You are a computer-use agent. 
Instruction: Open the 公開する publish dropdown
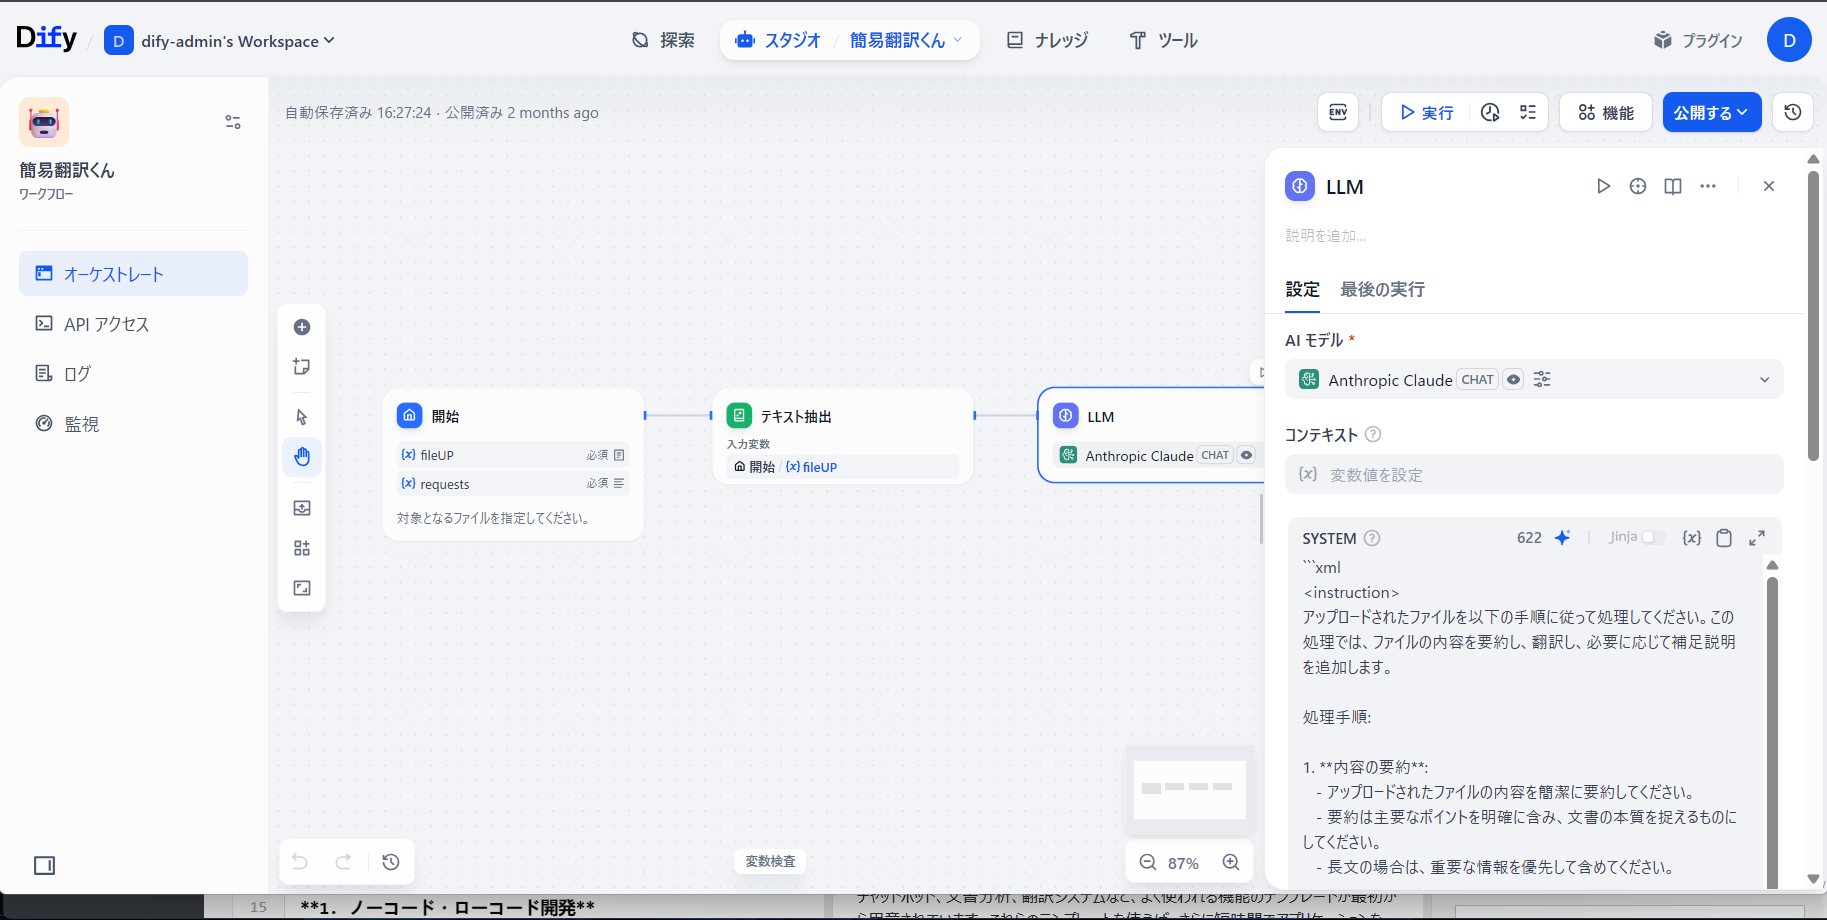1712,112
